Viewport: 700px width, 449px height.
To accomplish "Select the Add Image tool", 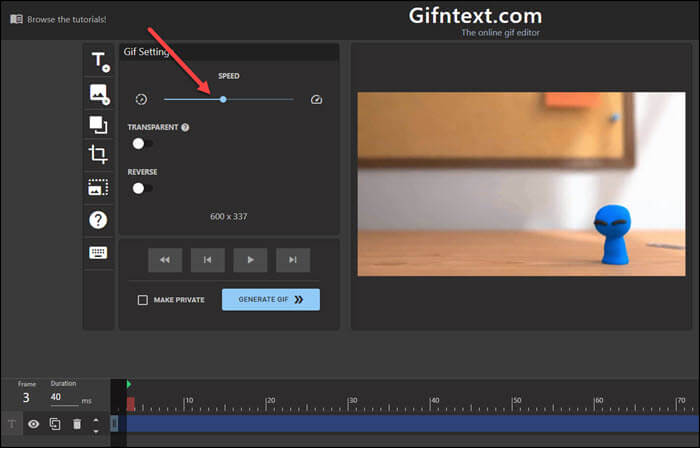I will (99, 94).
